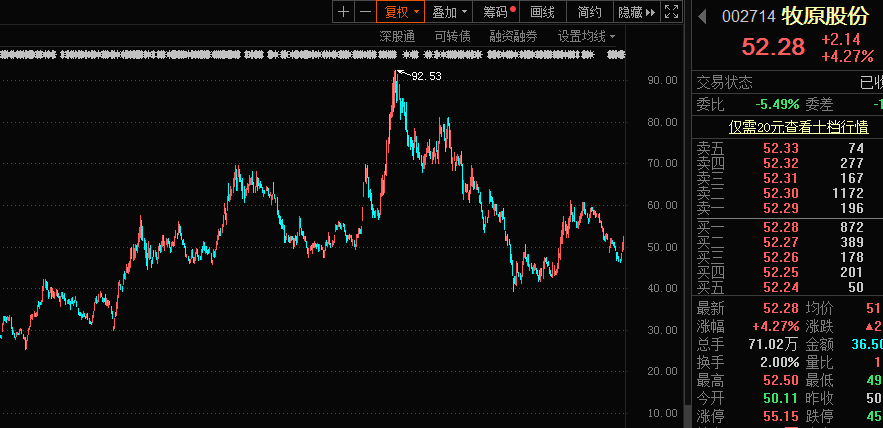Open the 设置均线 moving average dropdown
Screen dimensions: 883x428
(x=586, y=36)
